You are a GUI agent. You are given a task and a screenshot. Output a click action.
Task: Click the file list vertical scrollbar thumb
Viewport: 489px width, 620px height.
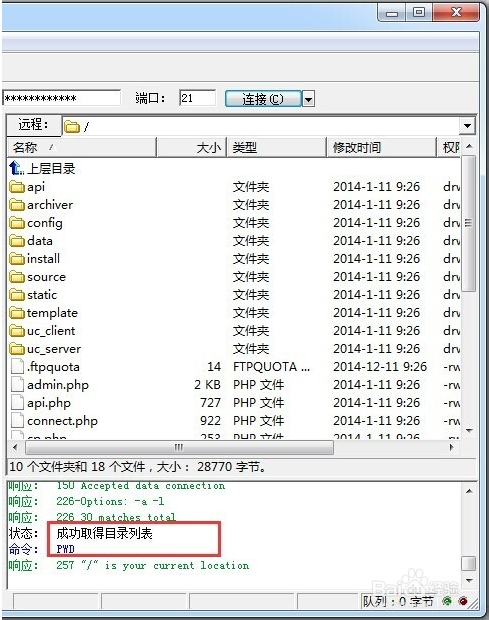[x=469, y=223]
